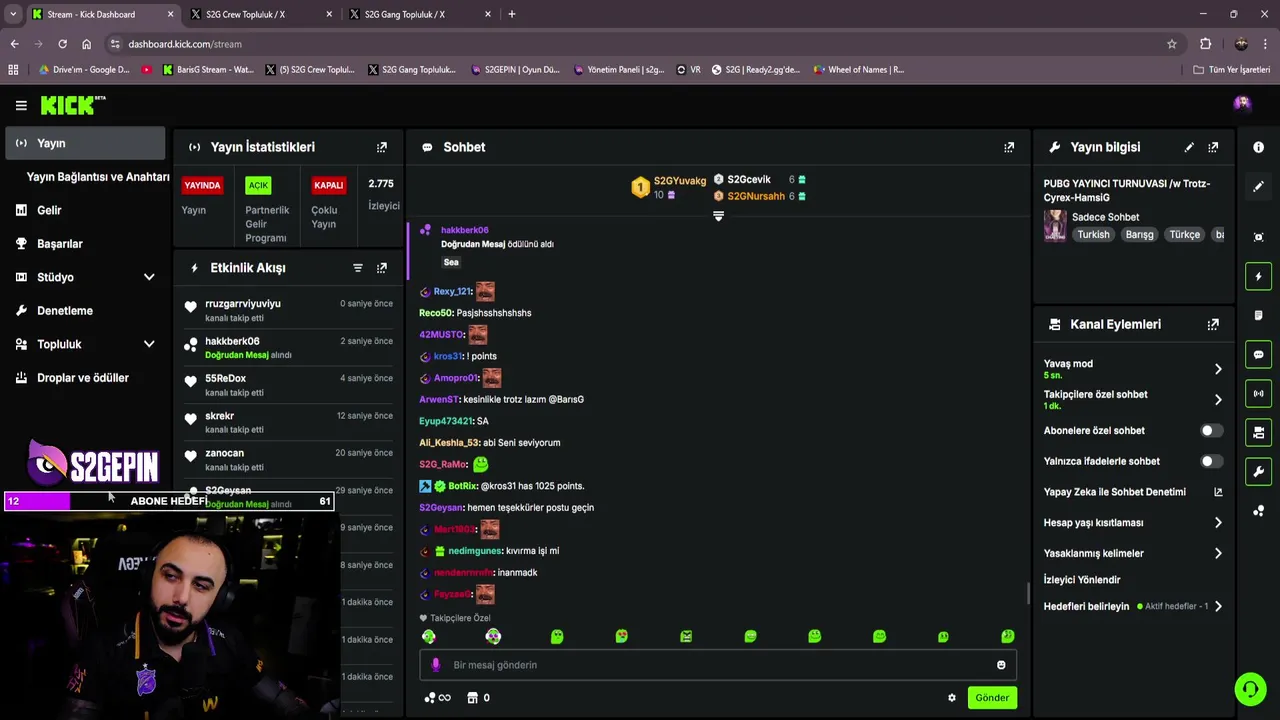Open Yasaklanmış kelimeler arrow
The width and height of the screenshot is (1280, 720).
click(1218, 553)
